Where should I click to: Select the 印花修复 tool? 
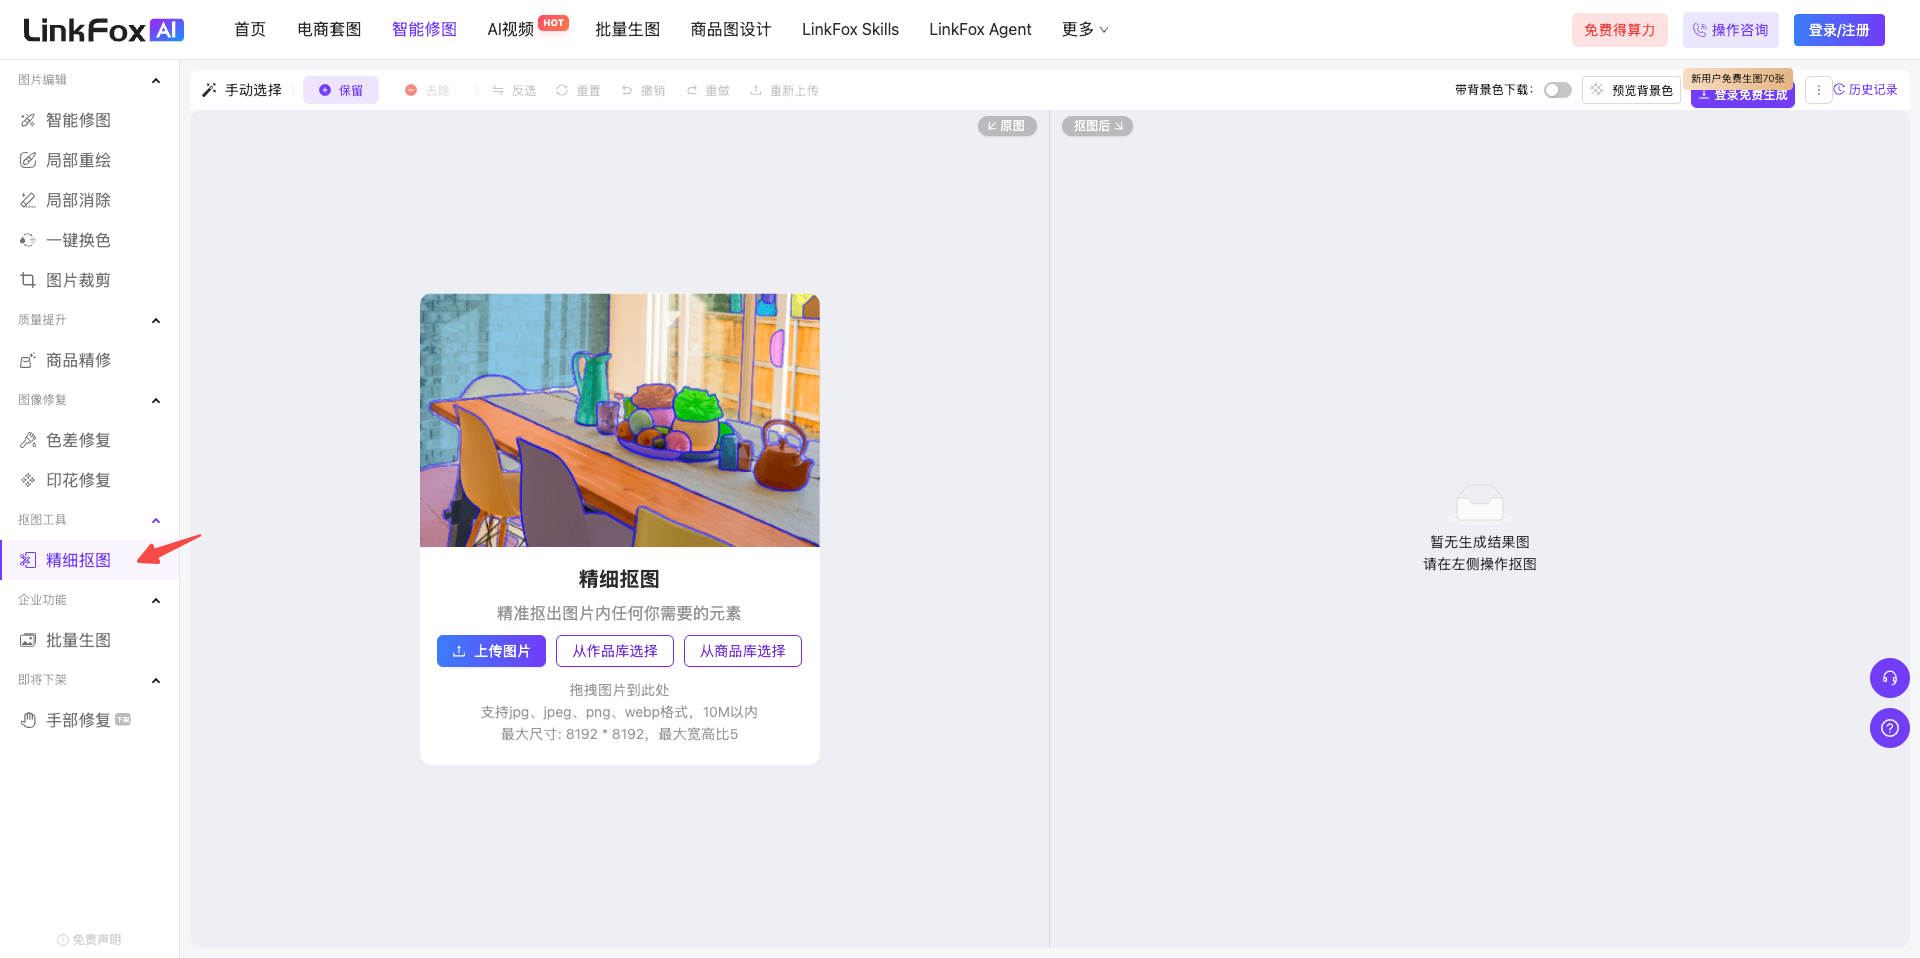[x=78, y=480]
